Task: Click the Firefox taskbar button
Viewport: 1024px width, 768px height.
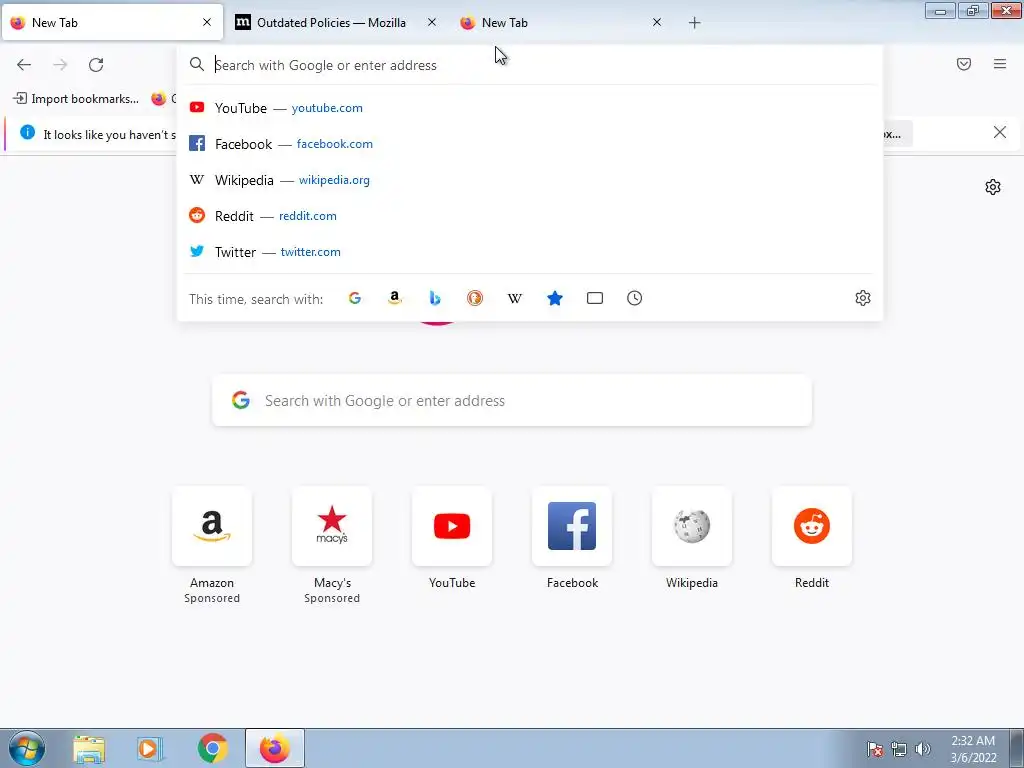Action: pyautogui.click(x=275, y=748)
